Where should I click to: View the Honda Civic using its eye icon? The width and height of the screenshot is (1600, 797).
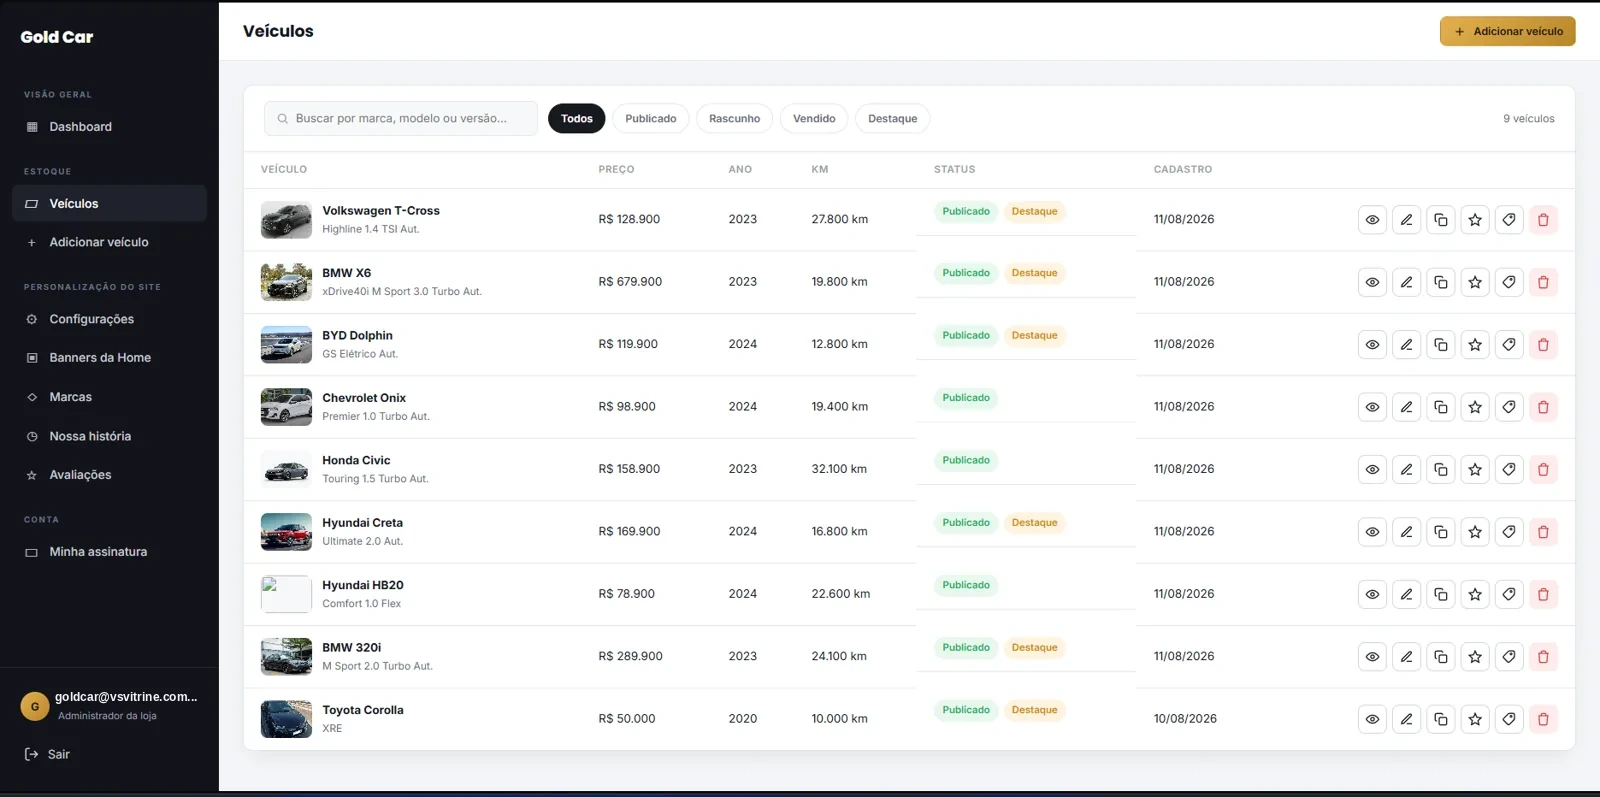(1372, 469)
